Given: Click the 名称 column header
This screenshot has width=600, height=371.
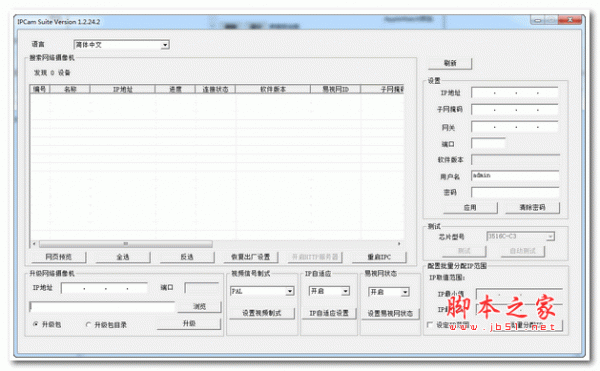Looking at the screenshot, I should click(x=70, y=89).
